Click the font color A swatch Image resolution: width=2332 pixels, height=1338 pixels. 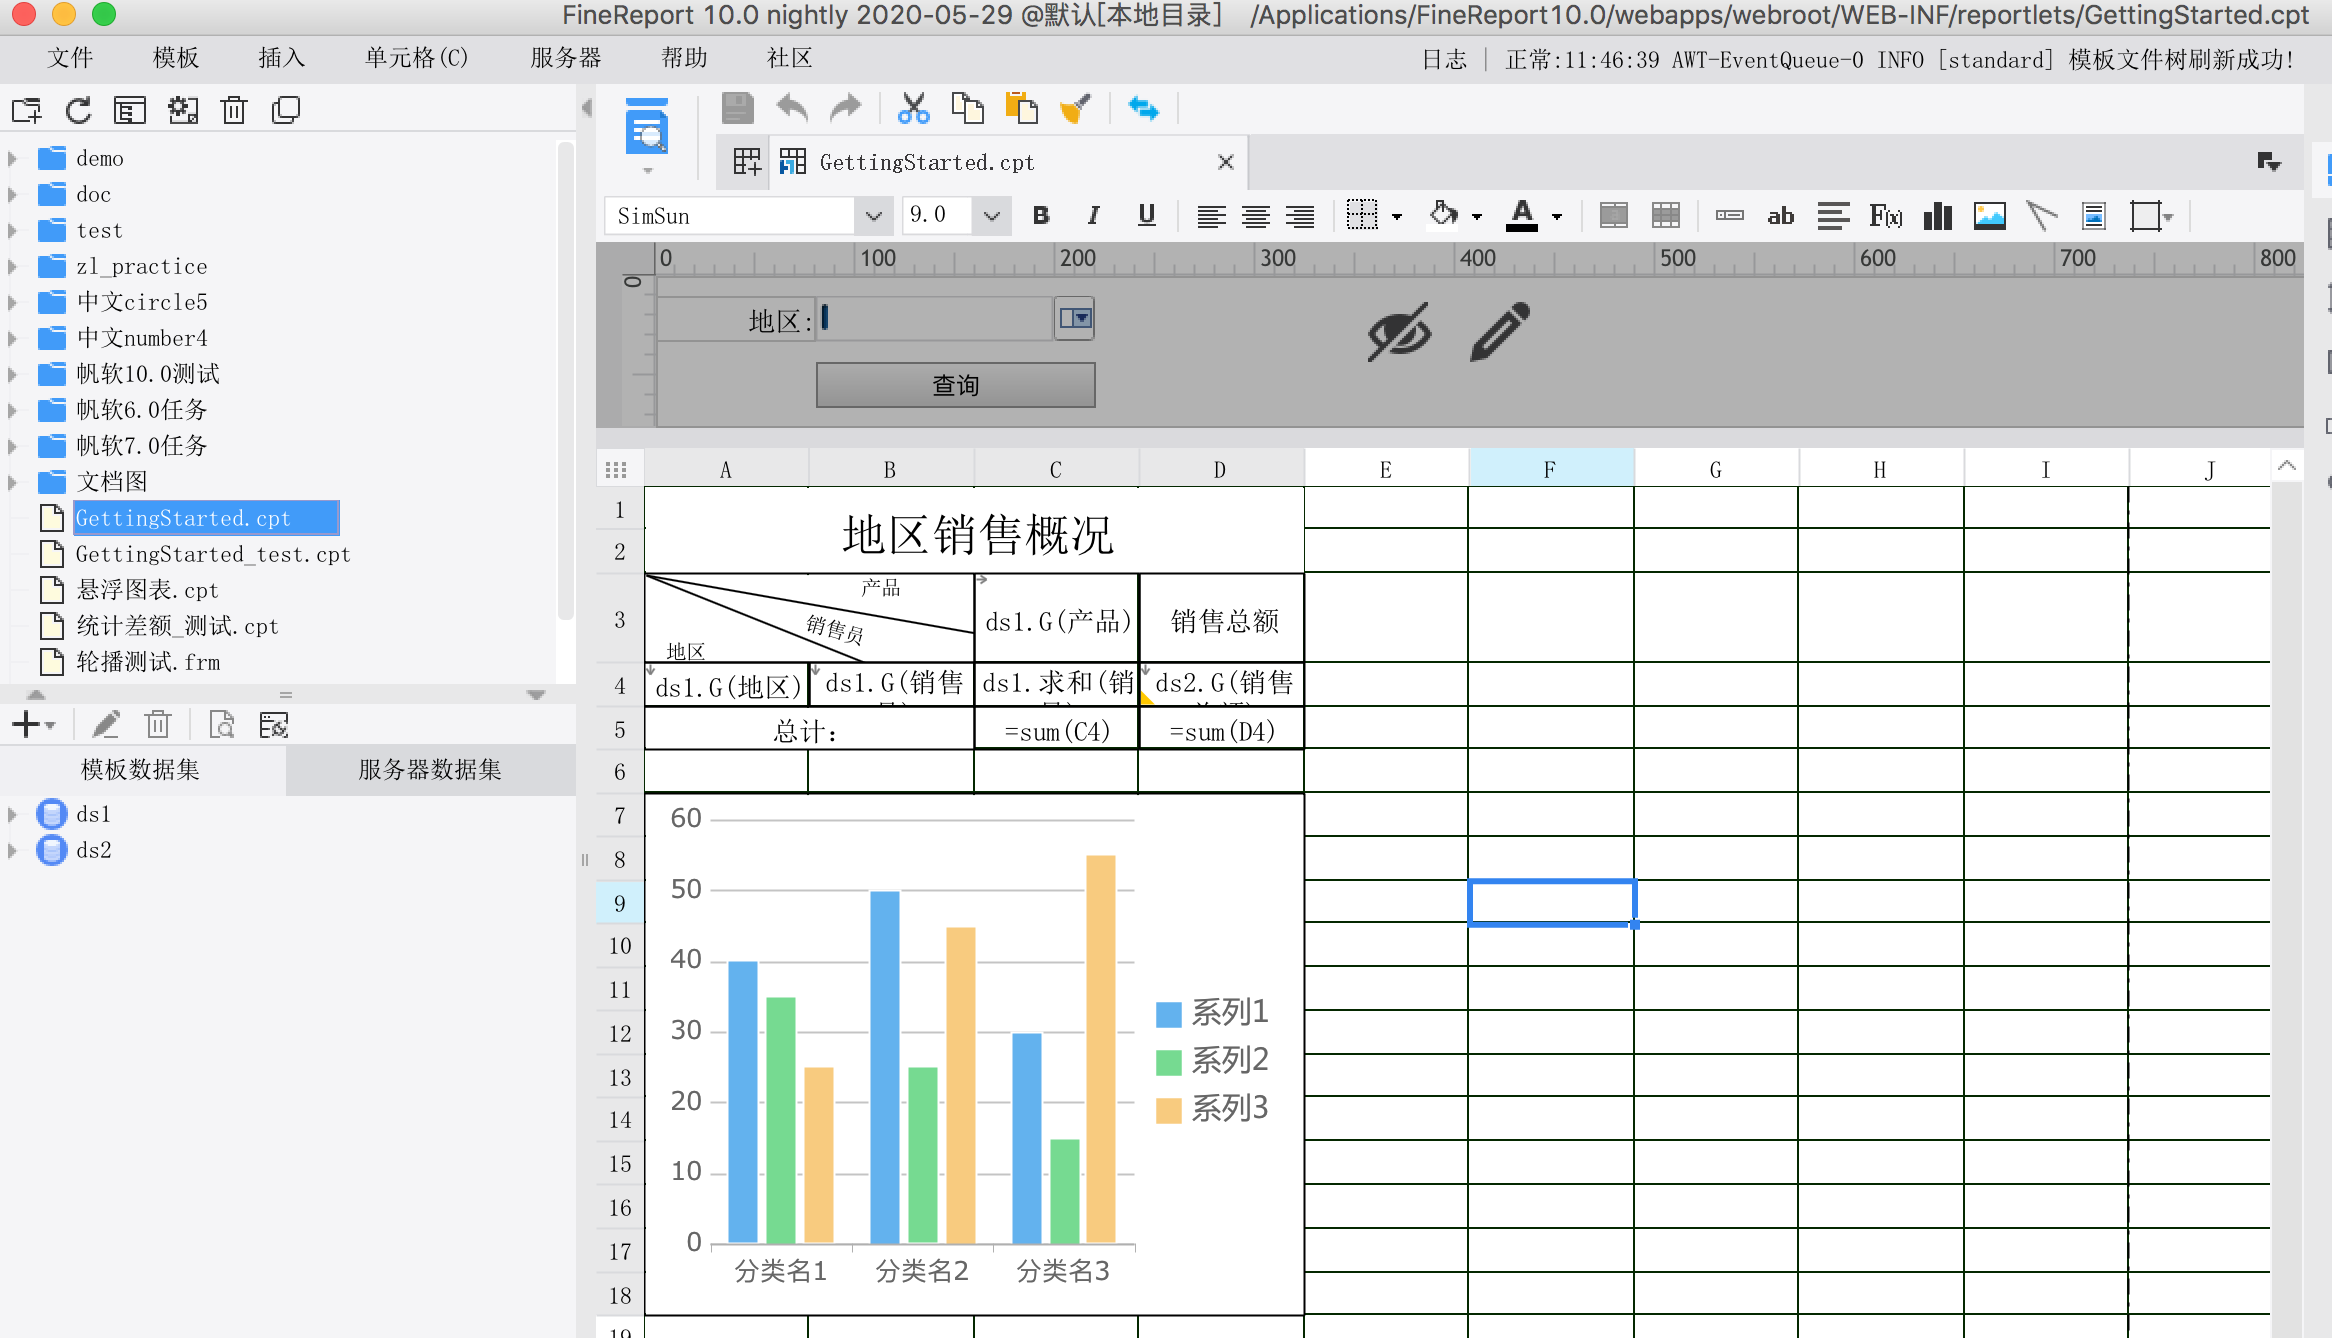[1521, 215]
